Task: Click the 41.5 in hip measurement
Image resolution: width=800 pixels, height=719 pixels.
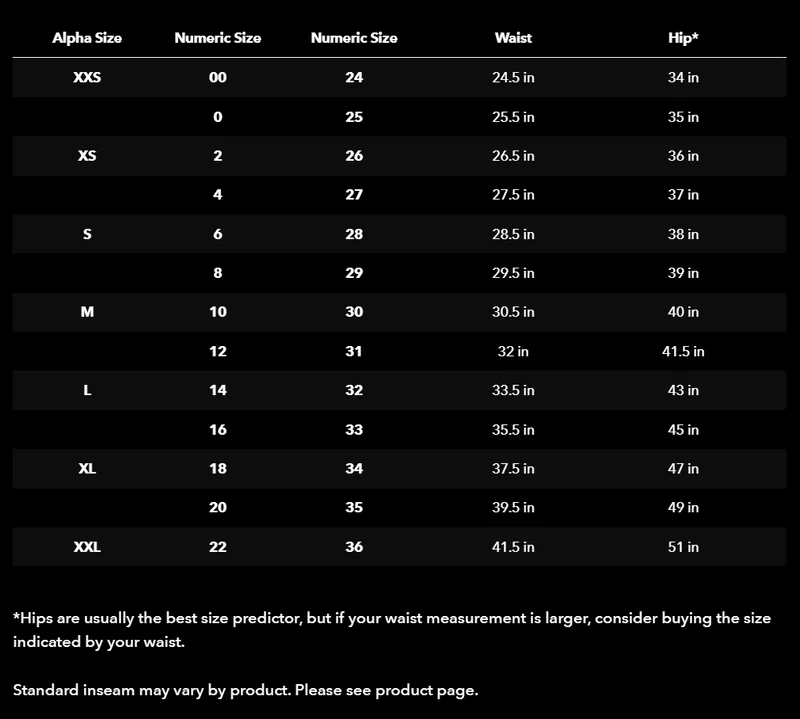Action: click(683, 351)
